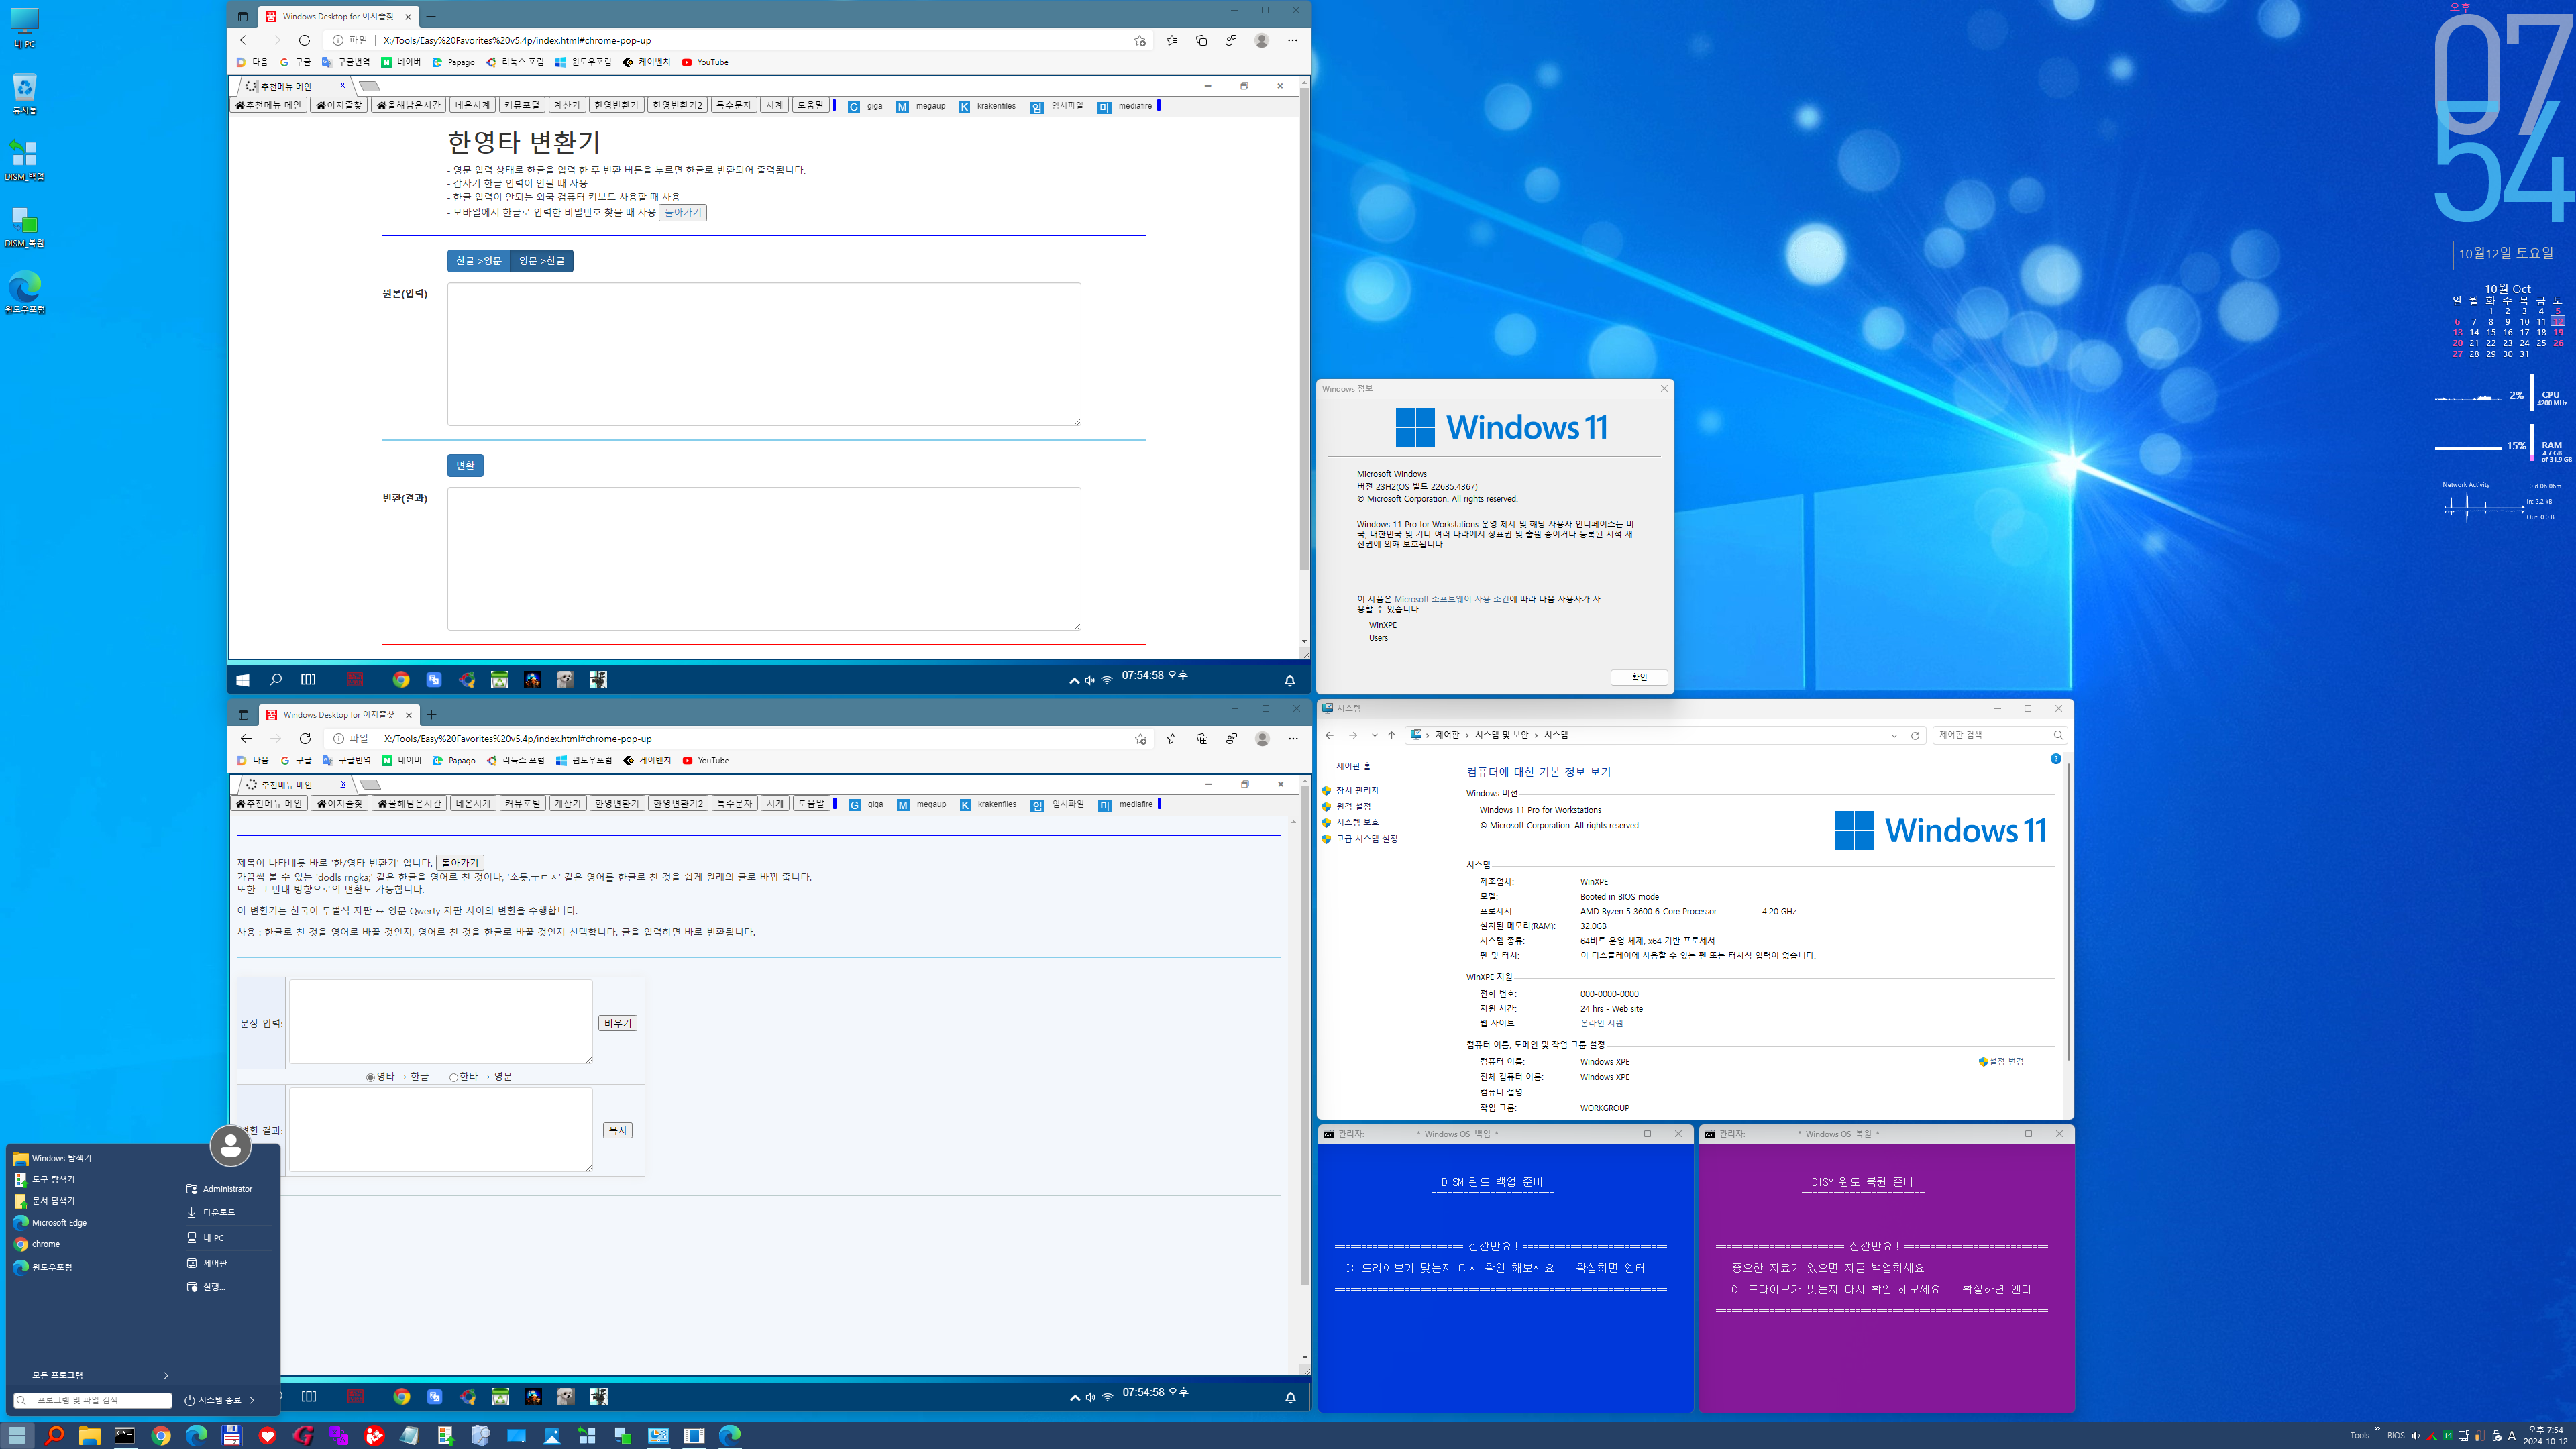
Task: Select the 내 PC desktop icon
Action: (24, 28)
